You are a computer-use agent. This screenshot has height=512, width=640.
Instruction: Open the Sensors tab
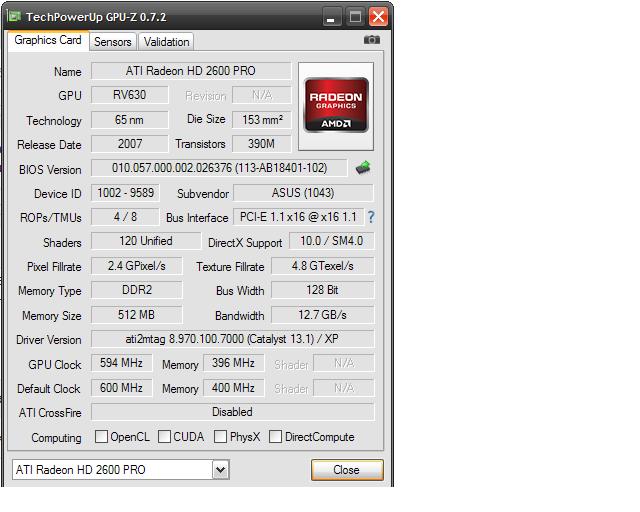pyautogui.click(x=113, y=42)
